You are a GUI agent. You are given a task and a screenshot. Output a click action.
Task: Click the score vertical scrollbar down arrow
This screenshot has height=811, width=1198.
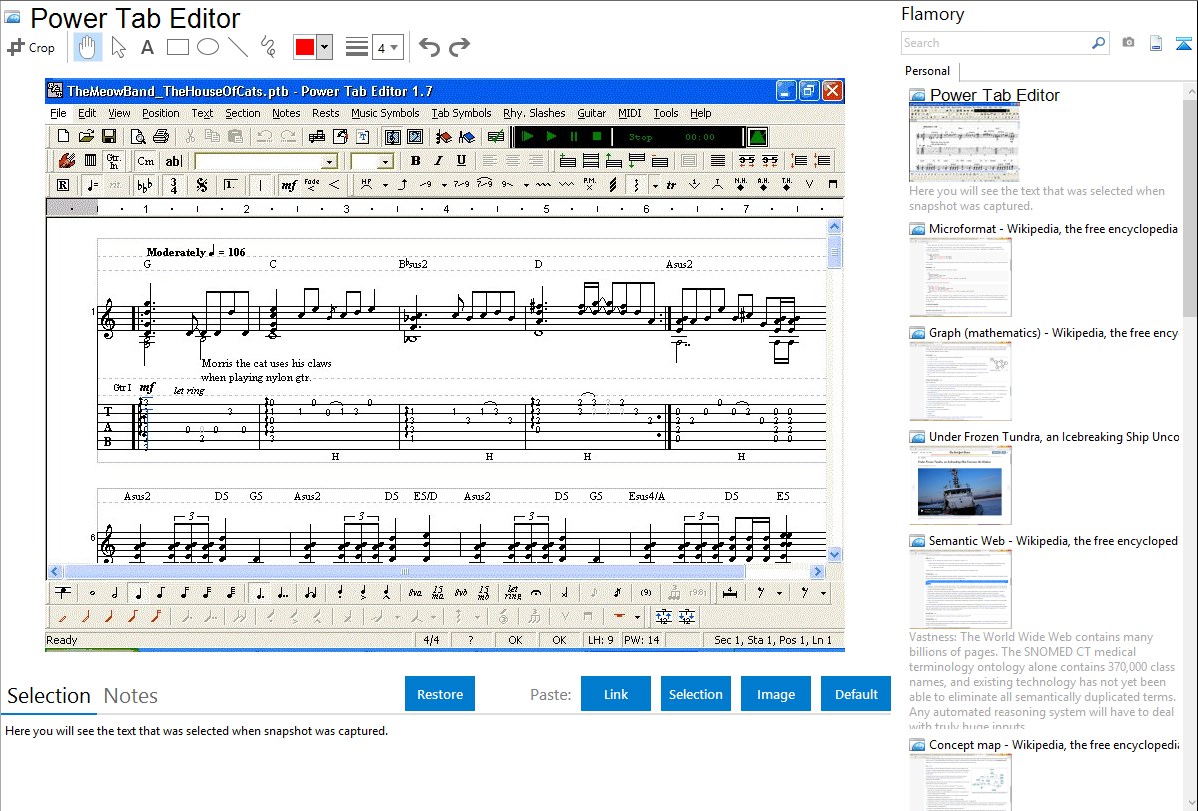834,555
